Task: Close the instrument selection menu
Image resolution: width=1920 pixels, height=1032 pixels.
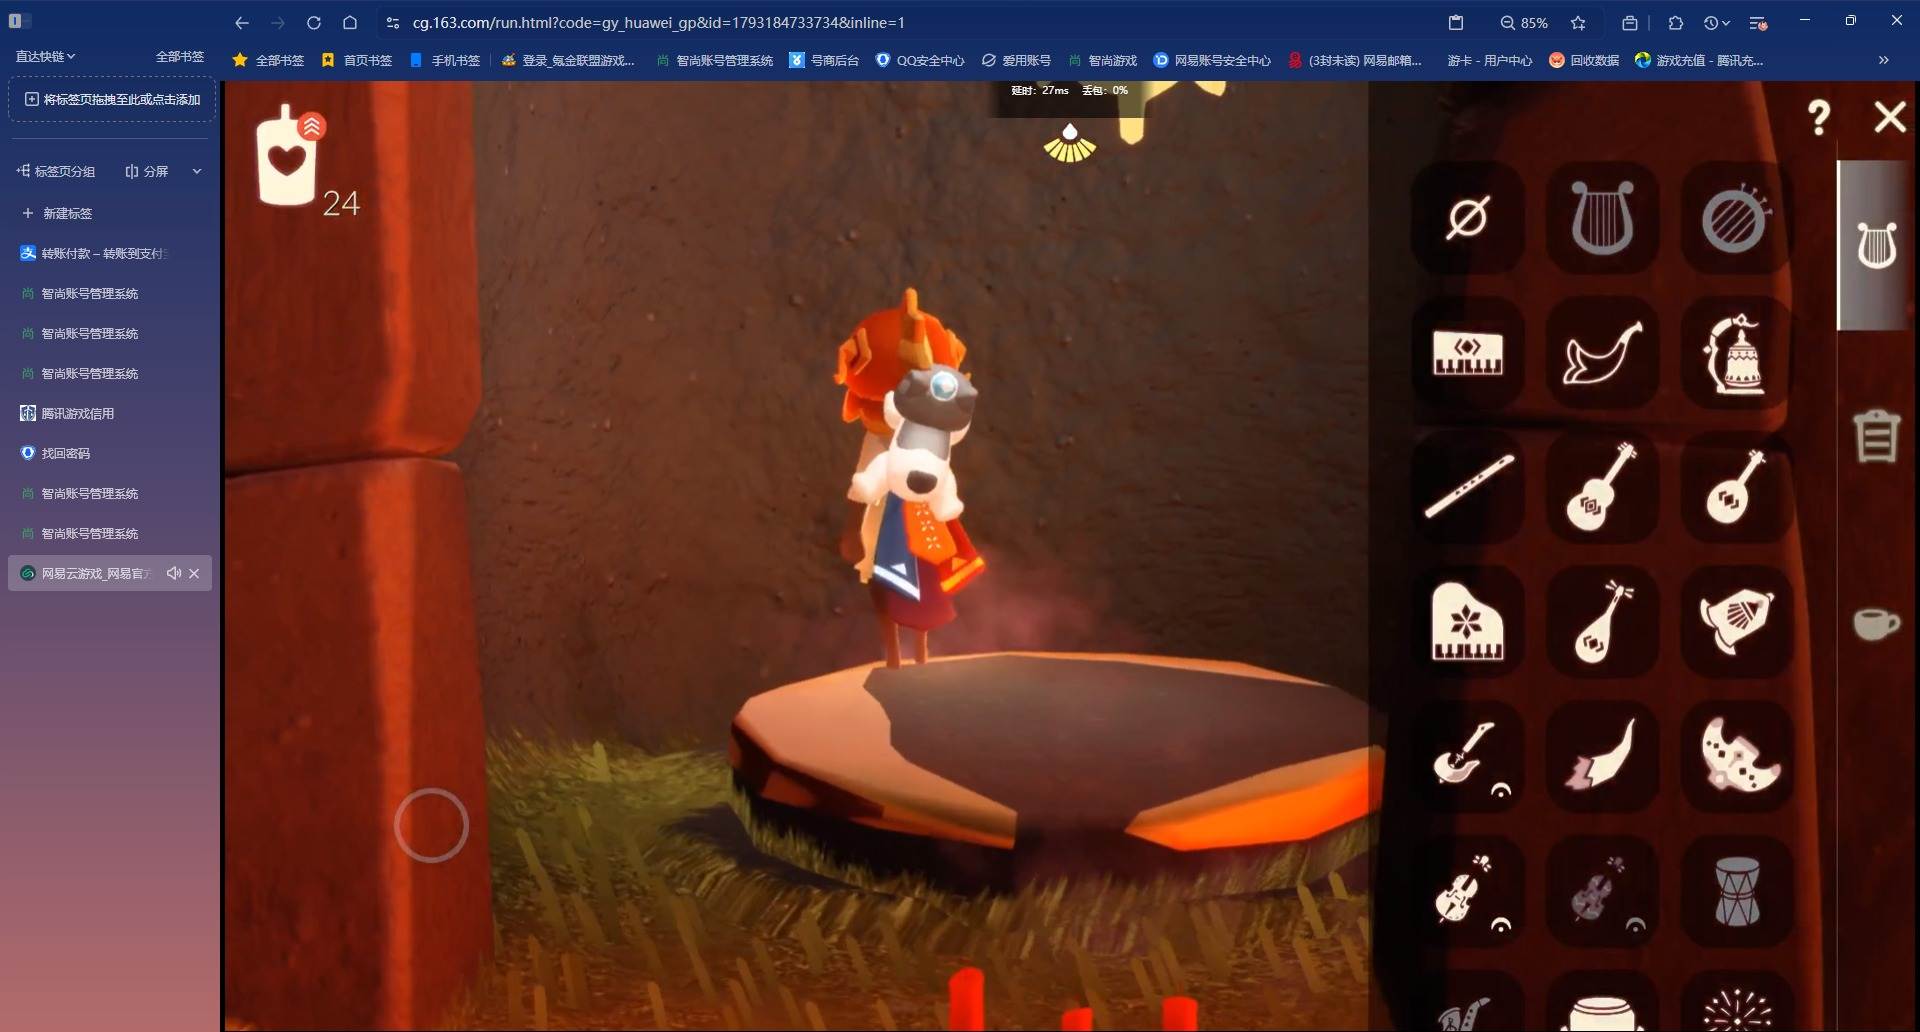Action: [x=1890, y=117]
